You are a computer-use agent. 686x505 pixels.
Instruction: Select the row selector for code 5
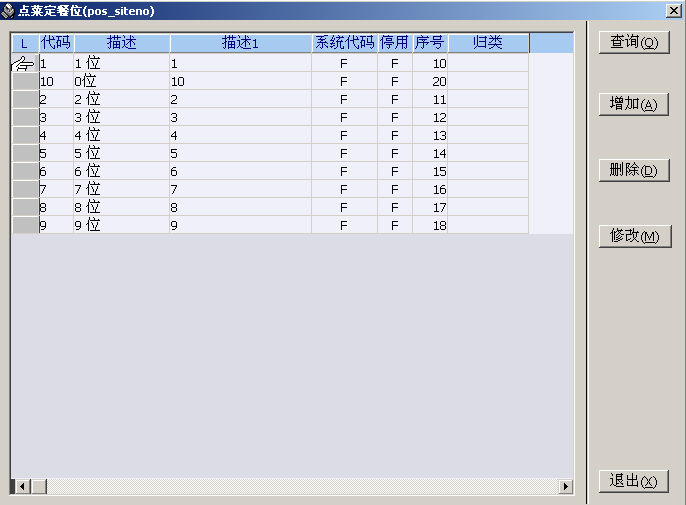pyautogui.click(x=24, y=153)
